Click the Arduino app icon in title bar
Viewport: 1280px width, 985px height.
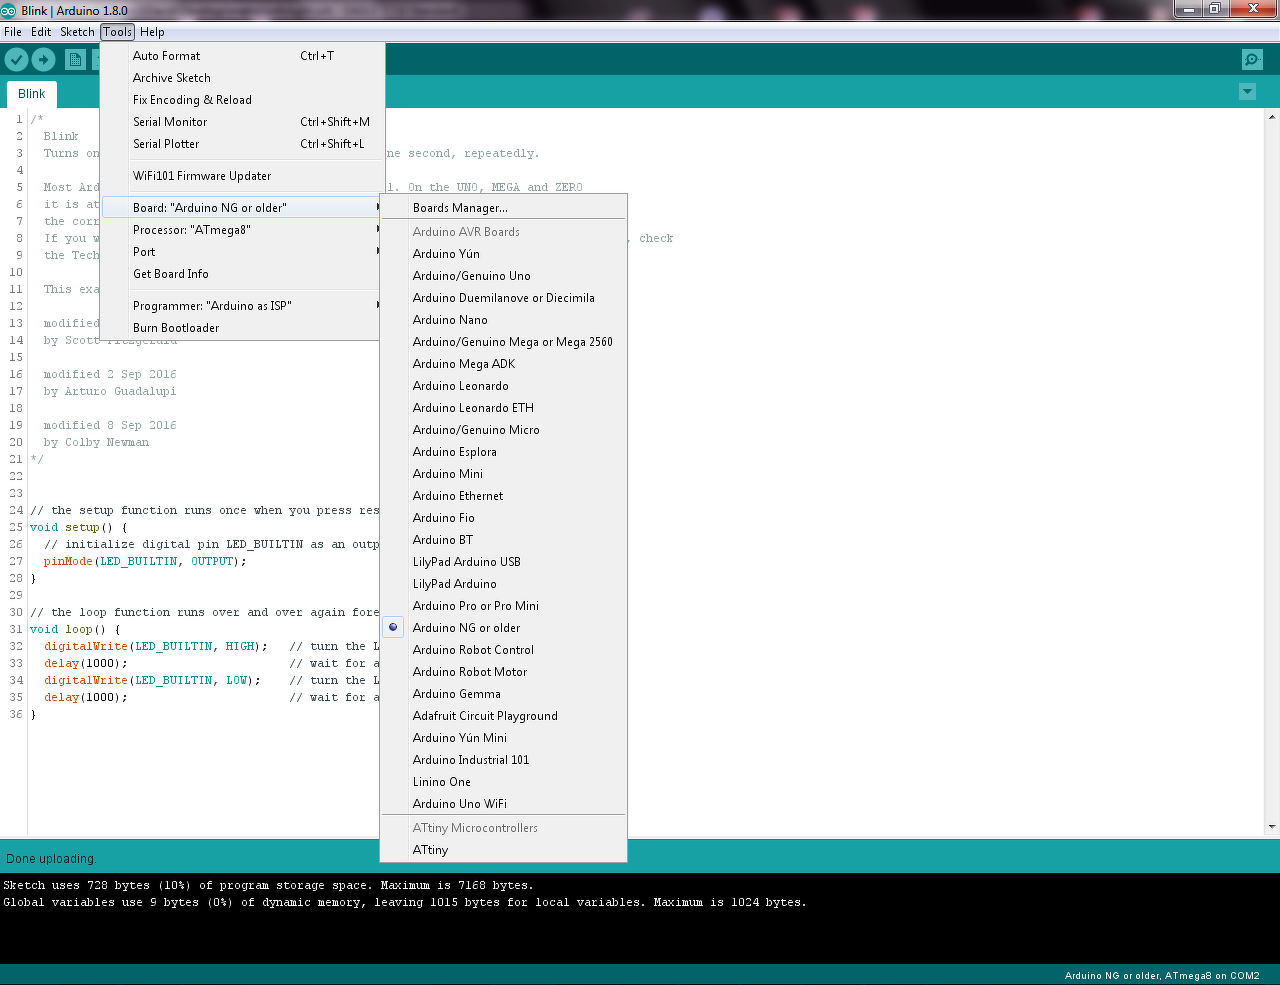(x=9, y=10)
